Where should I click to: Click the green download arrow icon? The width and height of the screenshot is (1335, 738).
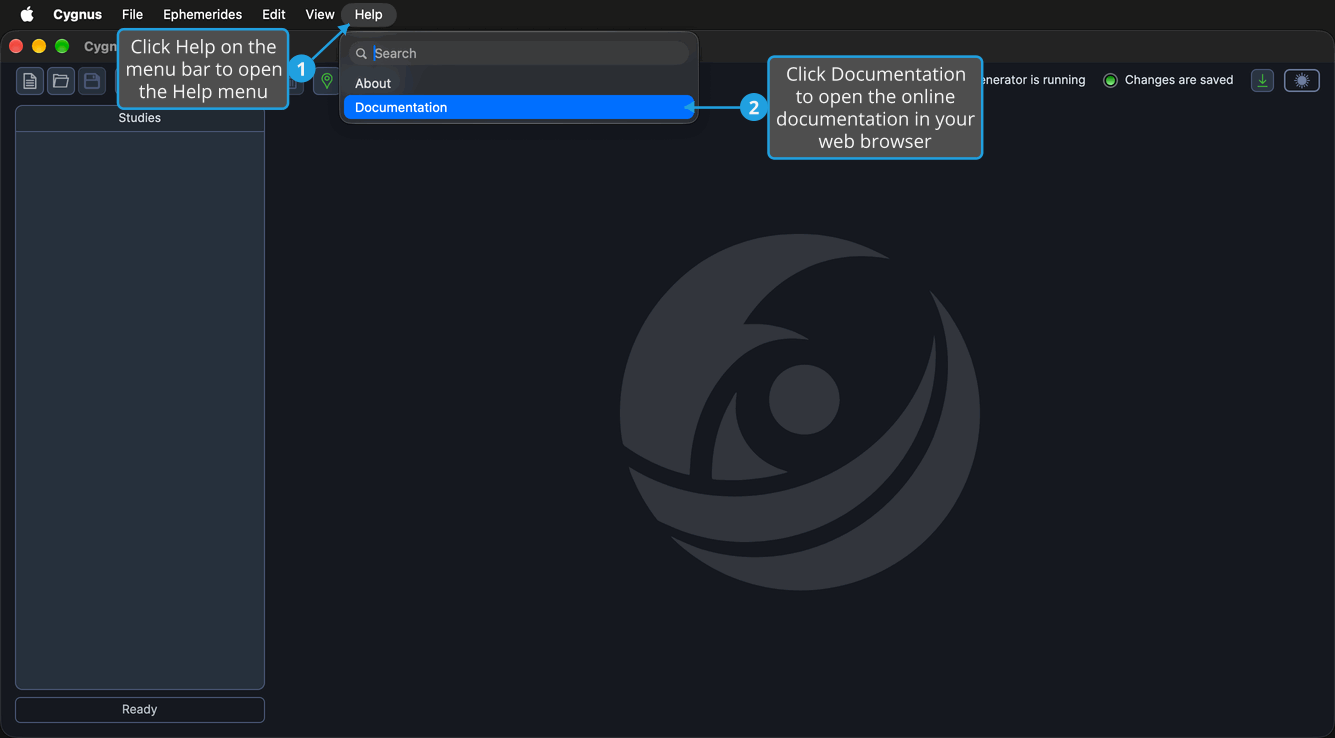click(1263, 81)
